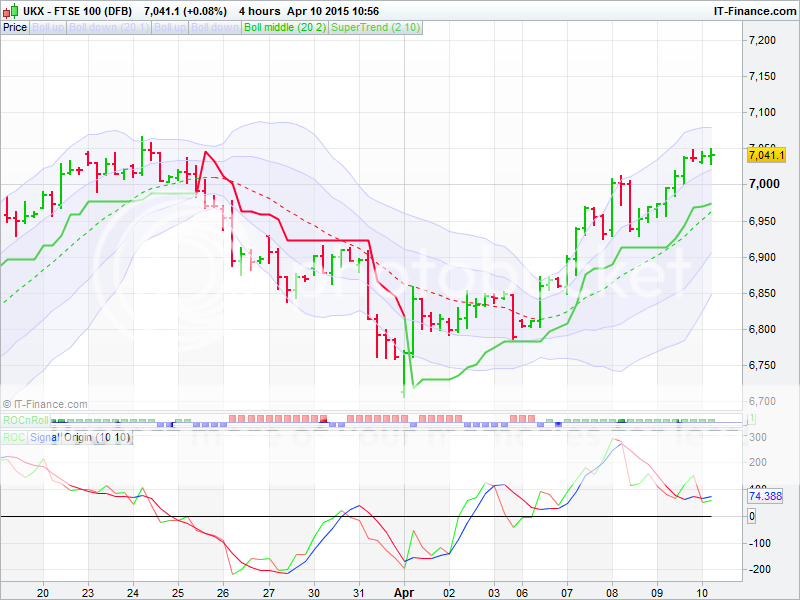Click the current price tag 7,041.1

[x=766, y=154]
